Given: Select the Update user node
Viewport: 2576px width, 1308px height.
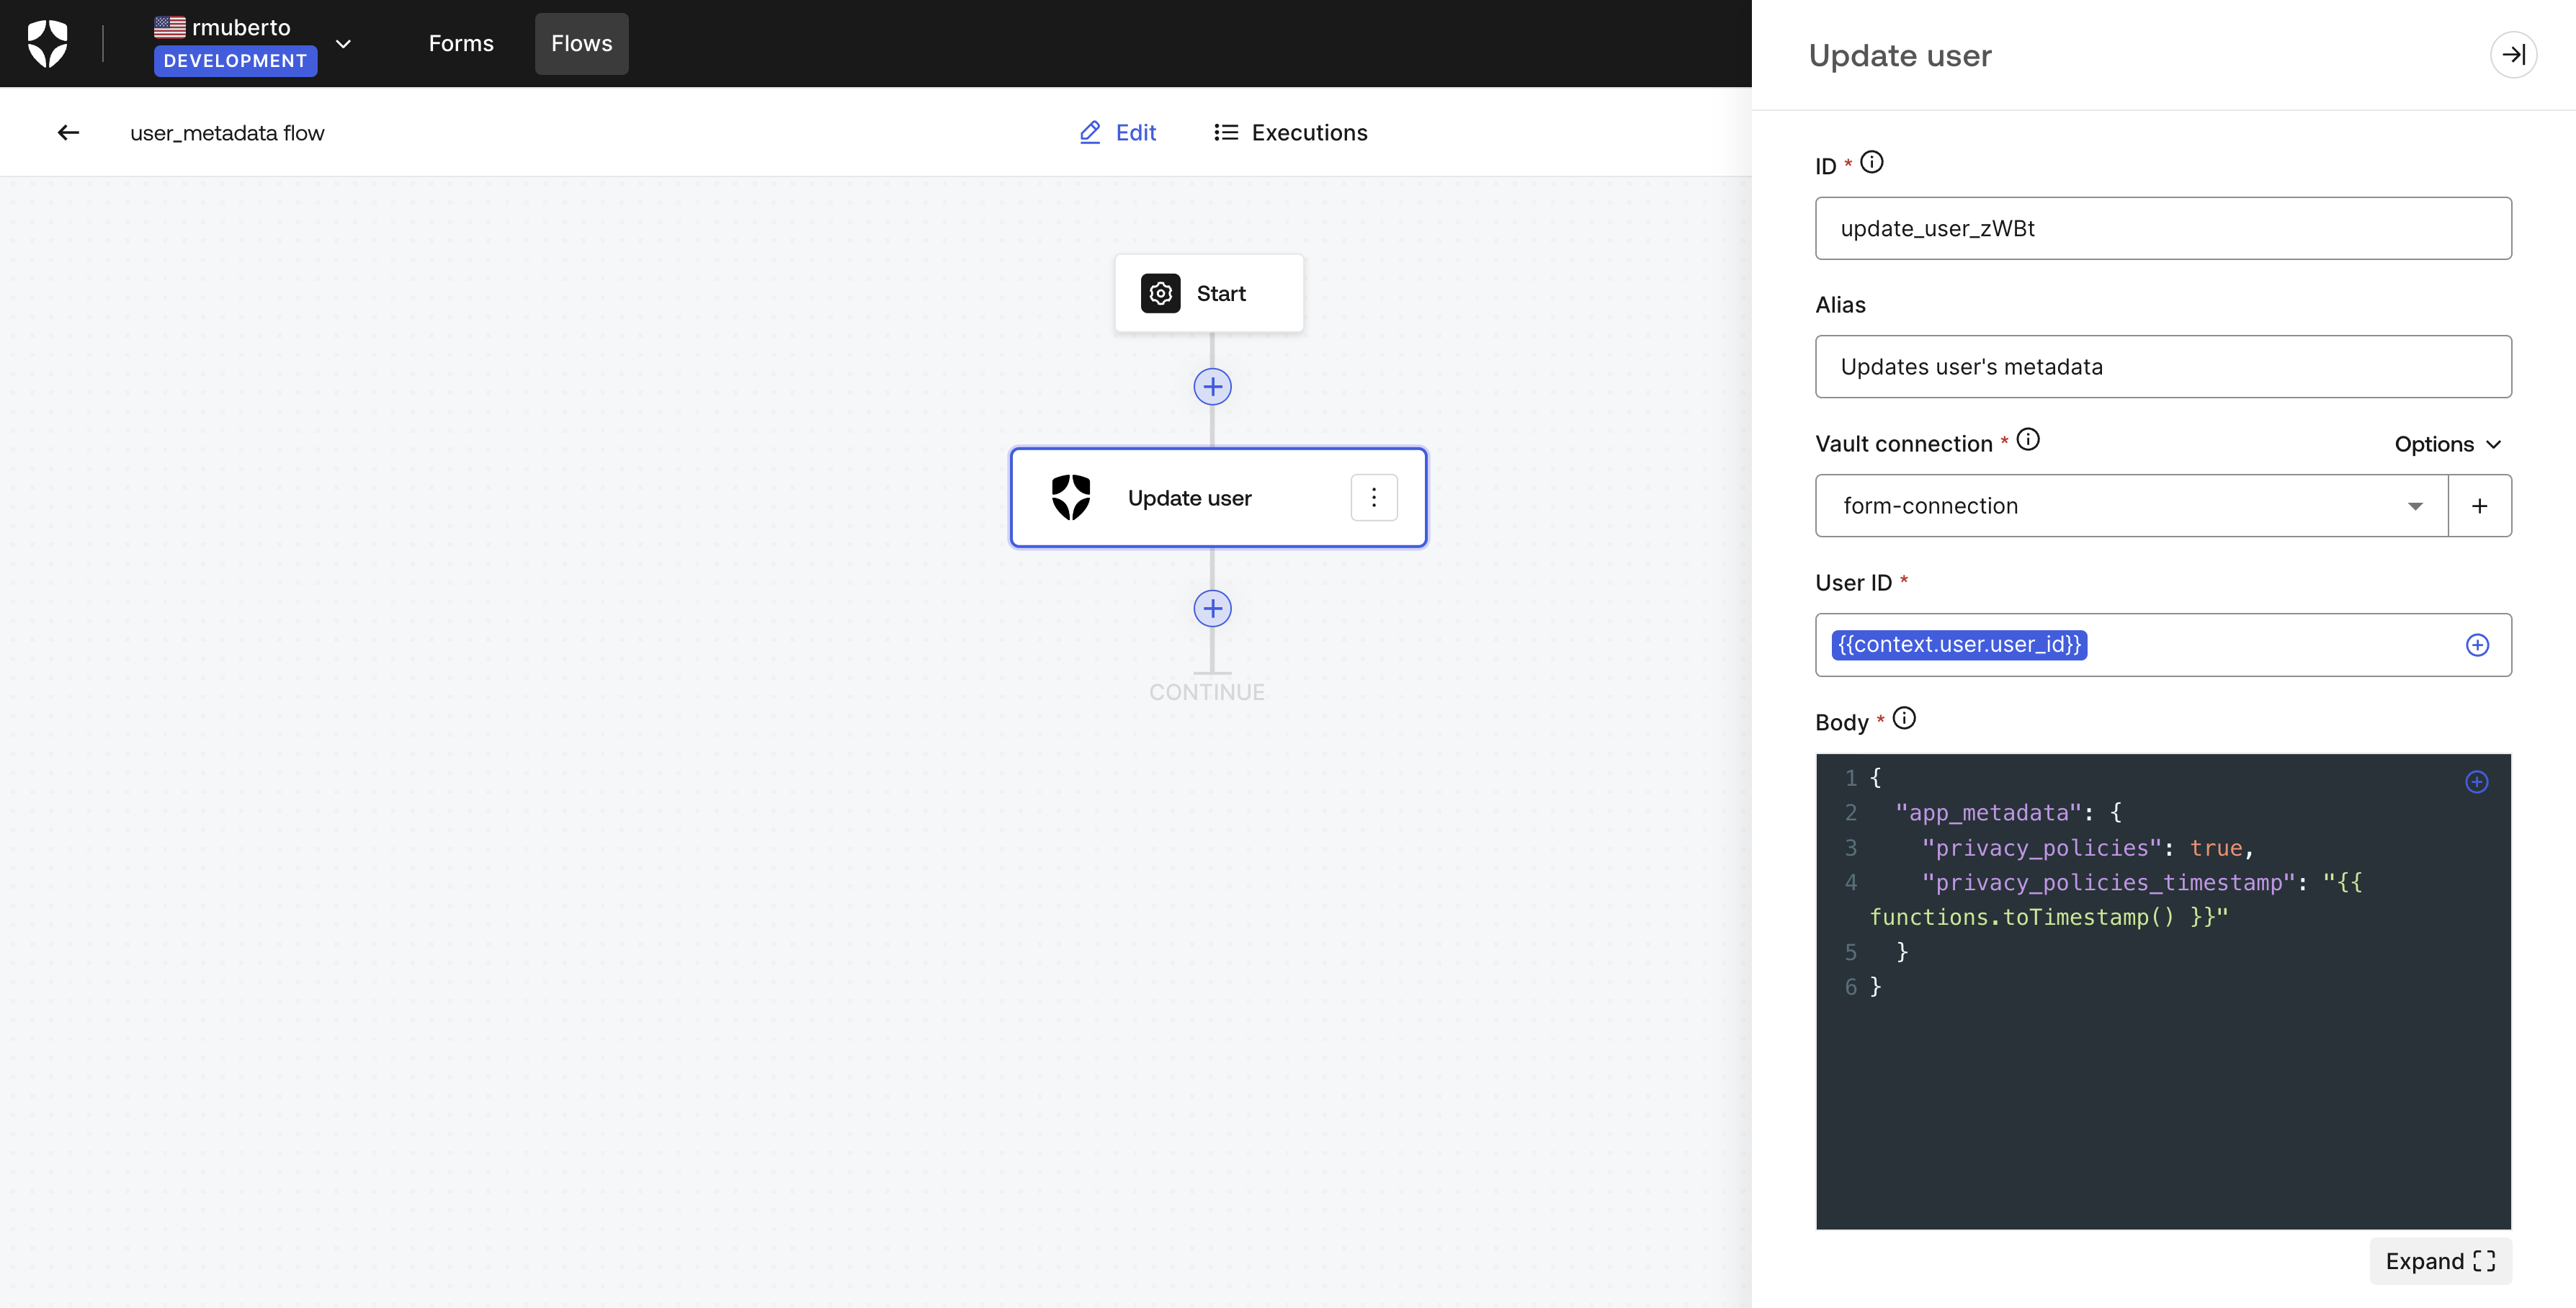Looking at the screenshot, I should pos(1218,497).
